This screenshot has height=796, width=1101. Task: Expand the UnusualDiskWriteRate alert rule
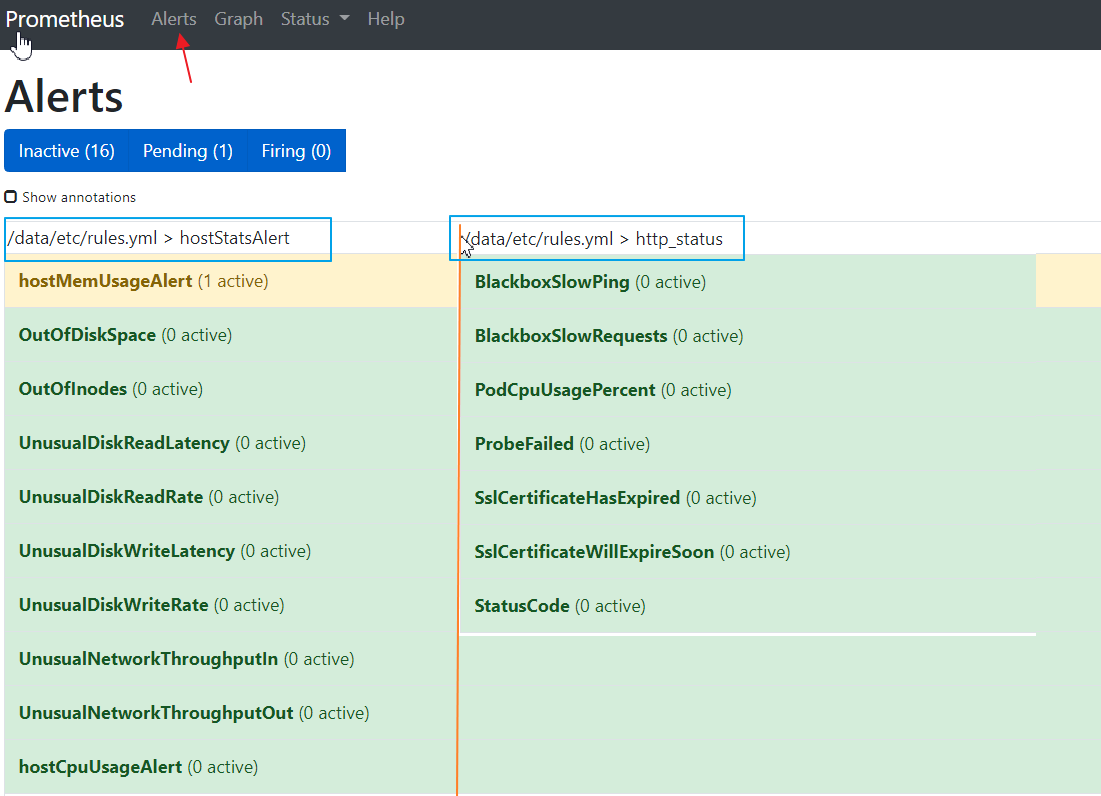230,605
